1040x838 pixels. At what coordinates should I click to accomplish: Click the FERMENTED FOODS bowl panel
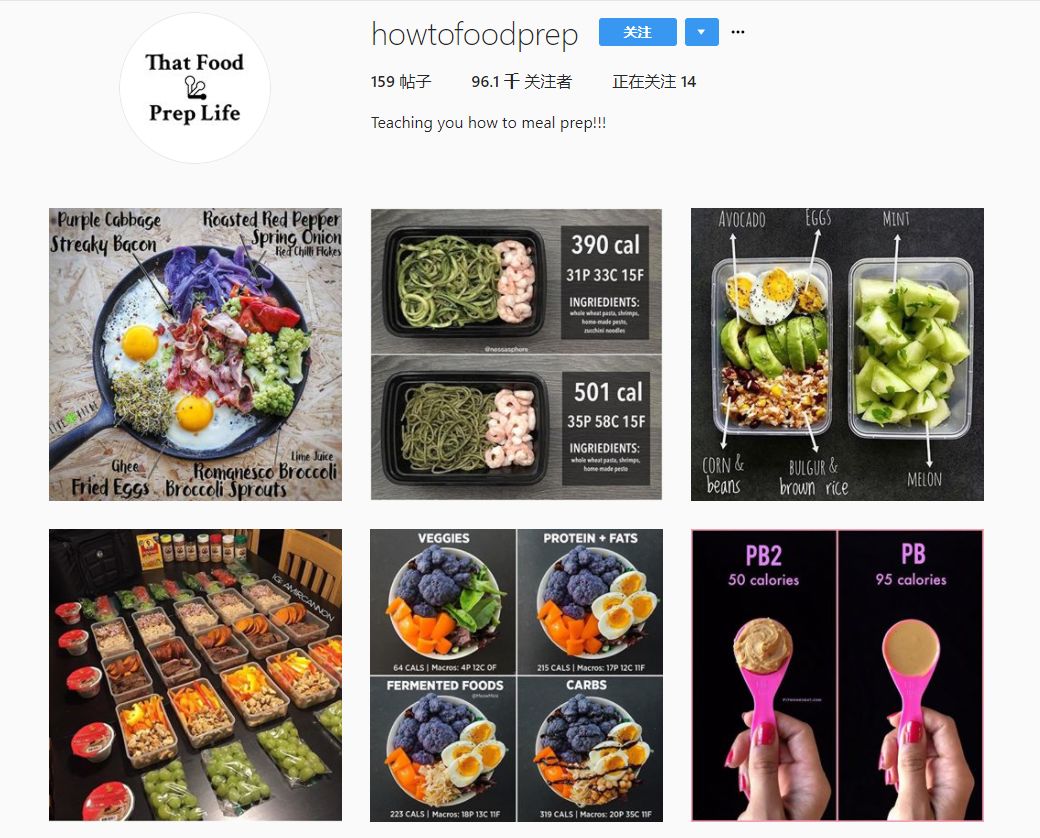[x=443, y=748]
